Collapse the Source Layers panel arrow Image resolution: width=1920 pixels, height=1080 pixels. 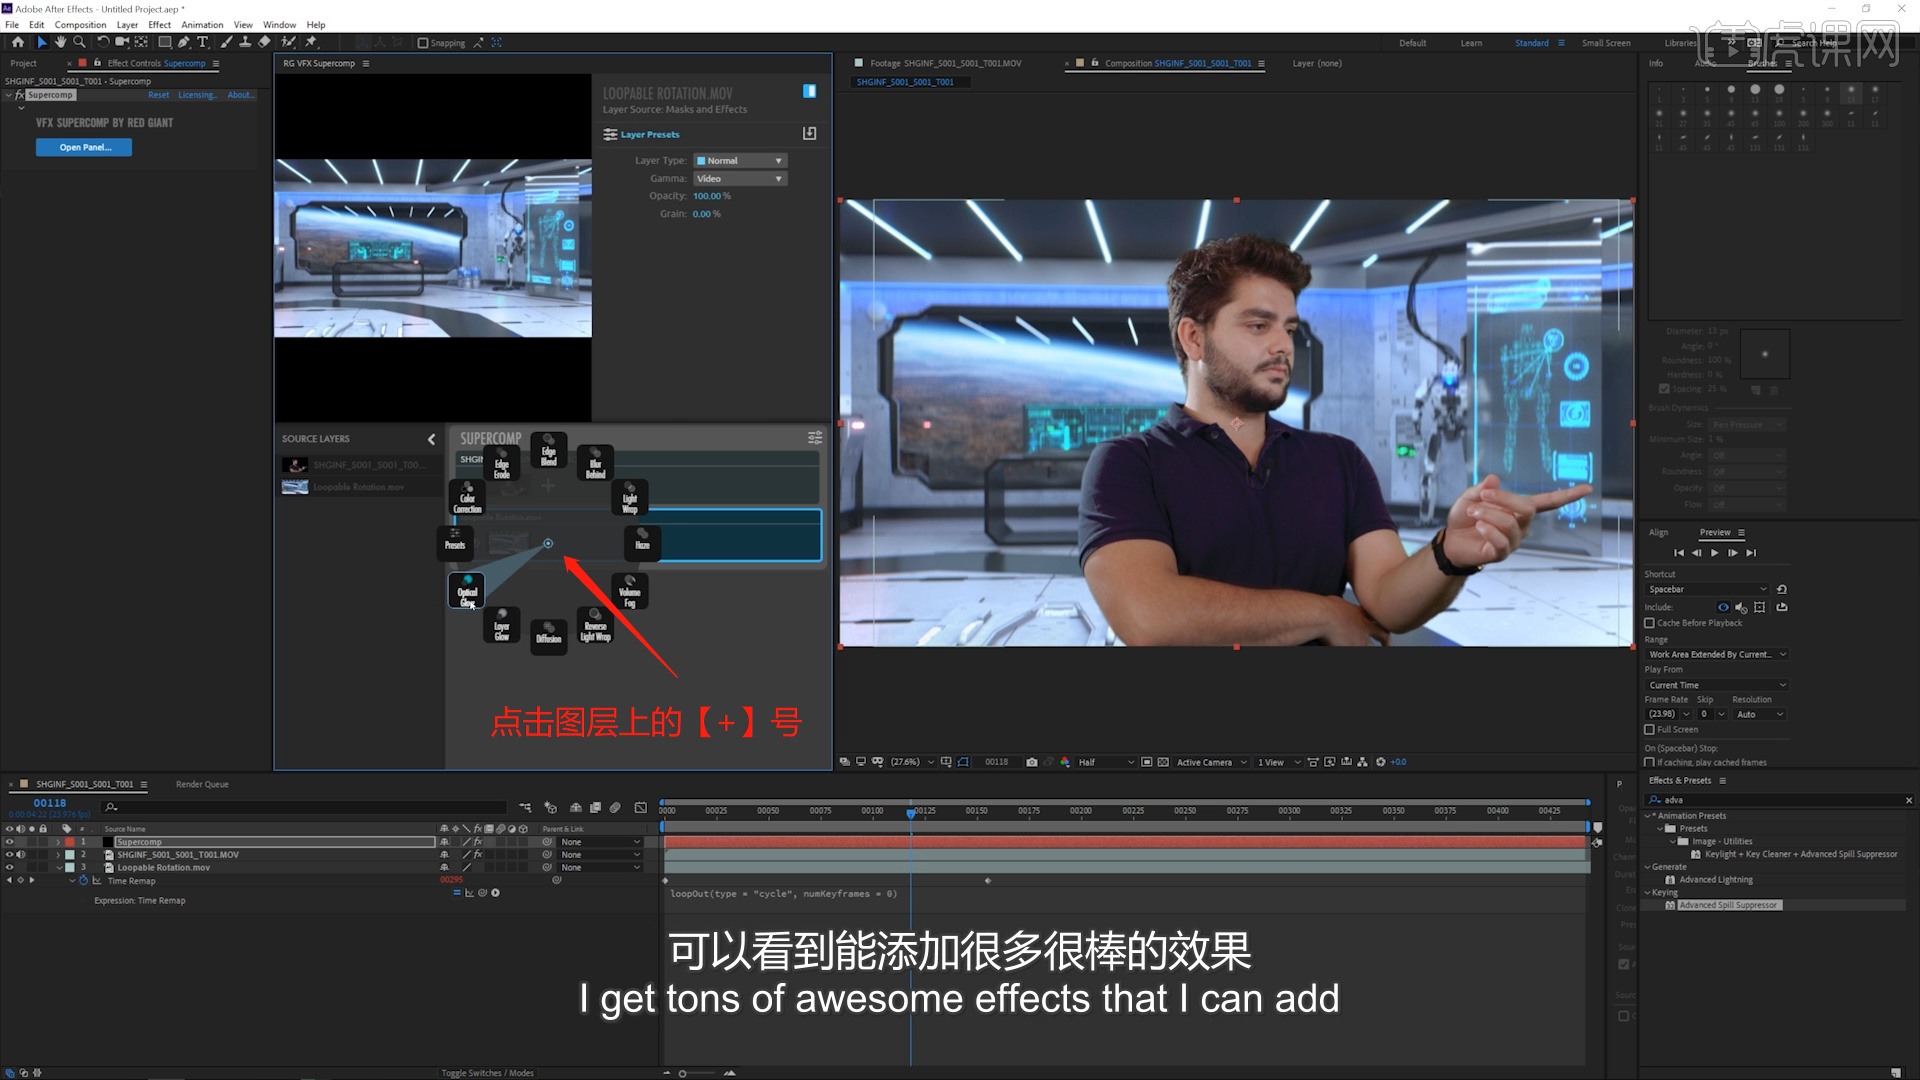click(432, 439)
